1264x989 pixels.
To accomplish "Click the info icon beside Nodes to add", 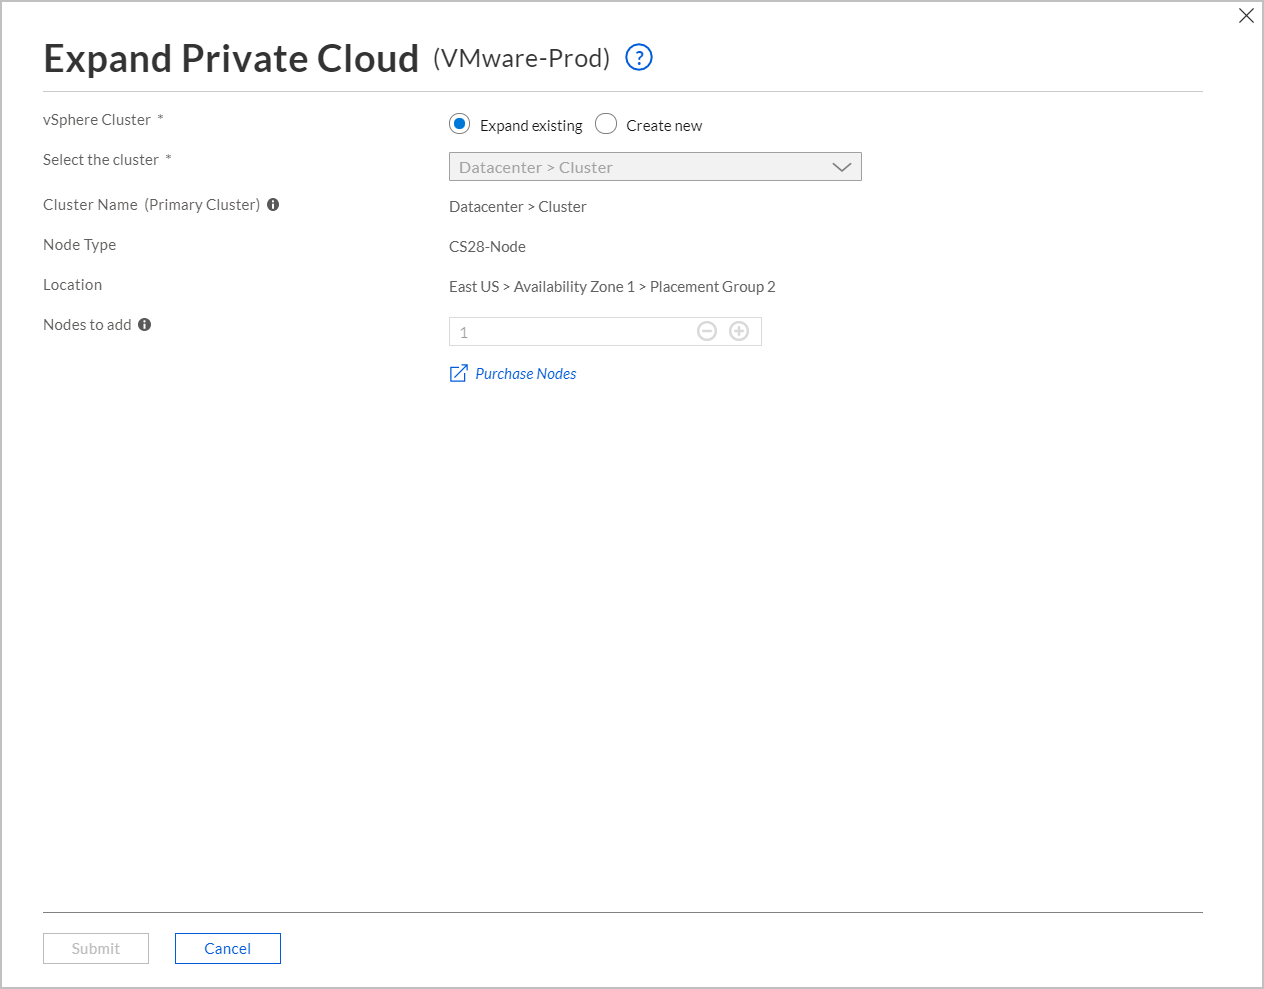I will tap(144, 324).
